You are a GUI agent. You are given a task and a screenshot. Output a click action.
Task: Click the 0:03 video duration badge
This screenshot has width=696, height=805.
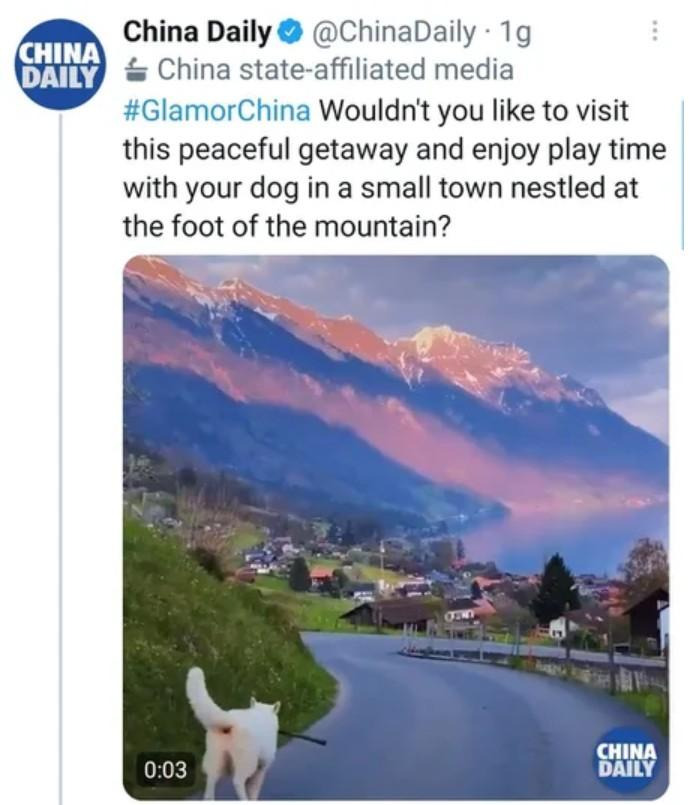coord(165,770)
